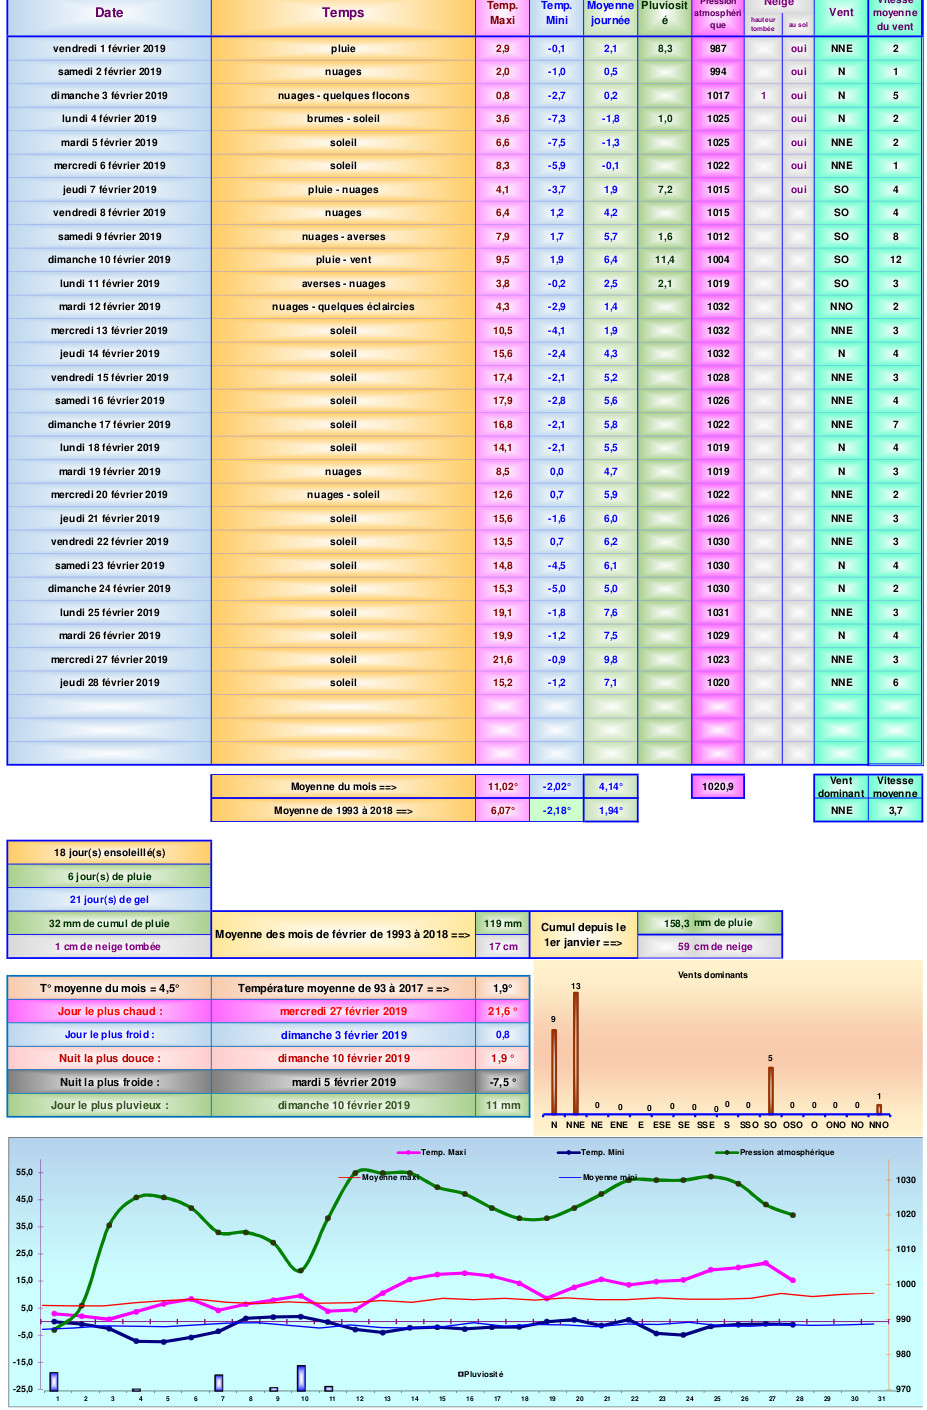
Task: Click the Temp. Maxi legend marker
Action: pos(408,1153)
